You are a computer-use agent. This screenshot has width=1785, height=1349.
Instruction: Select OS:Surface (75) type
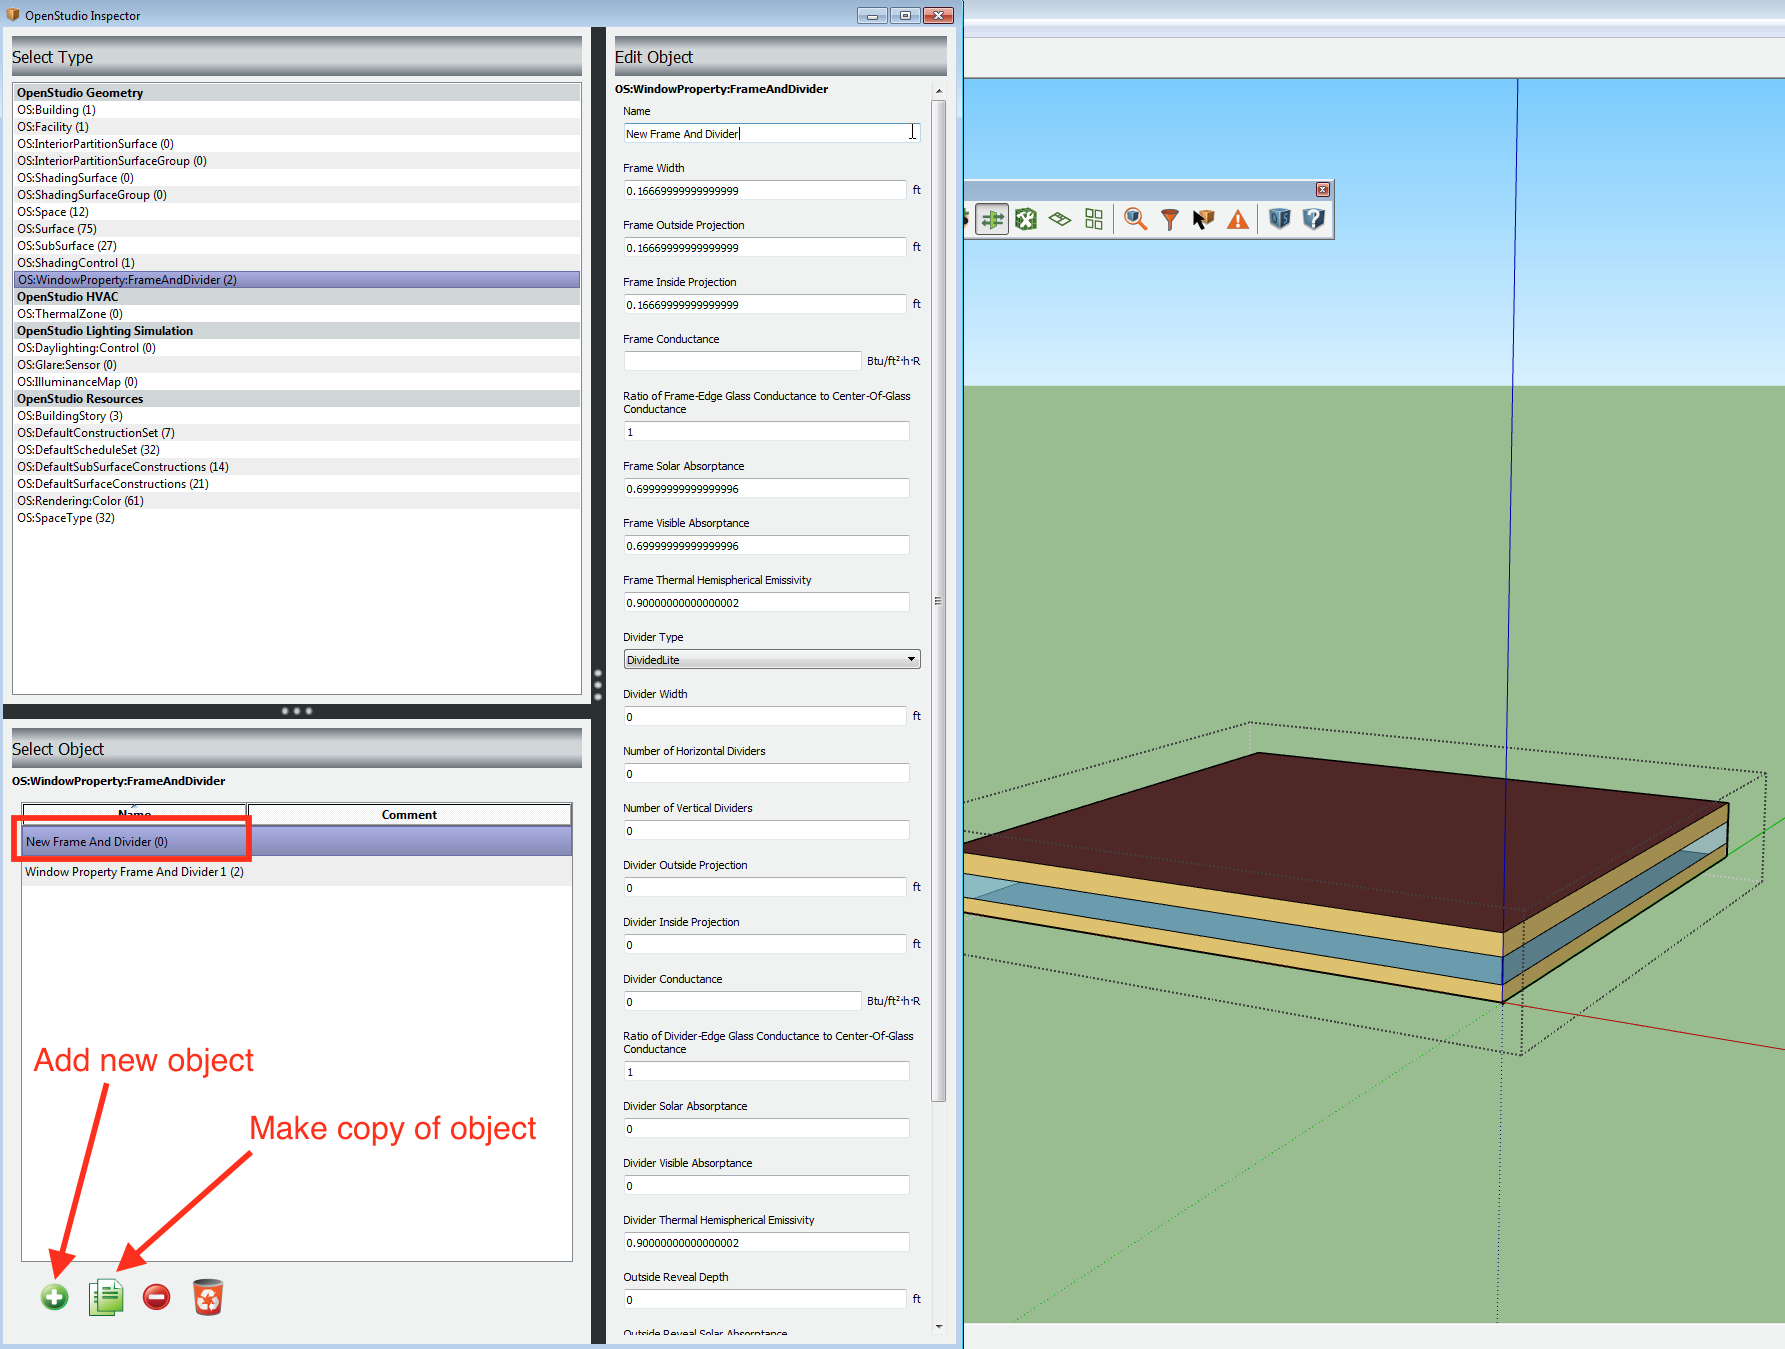pos(296,229)
